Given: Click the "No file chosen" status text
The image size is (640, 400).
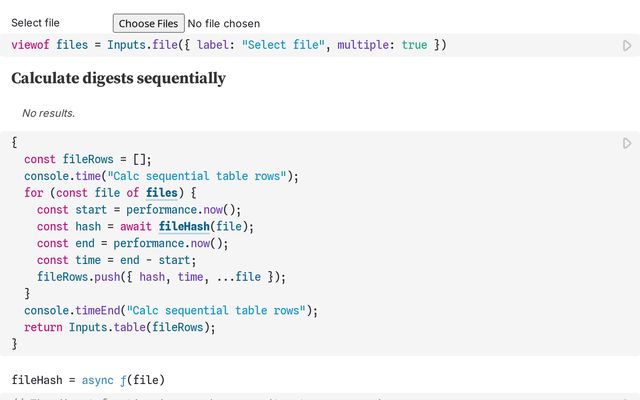Looking at the screenshot, I should [223, 23].
